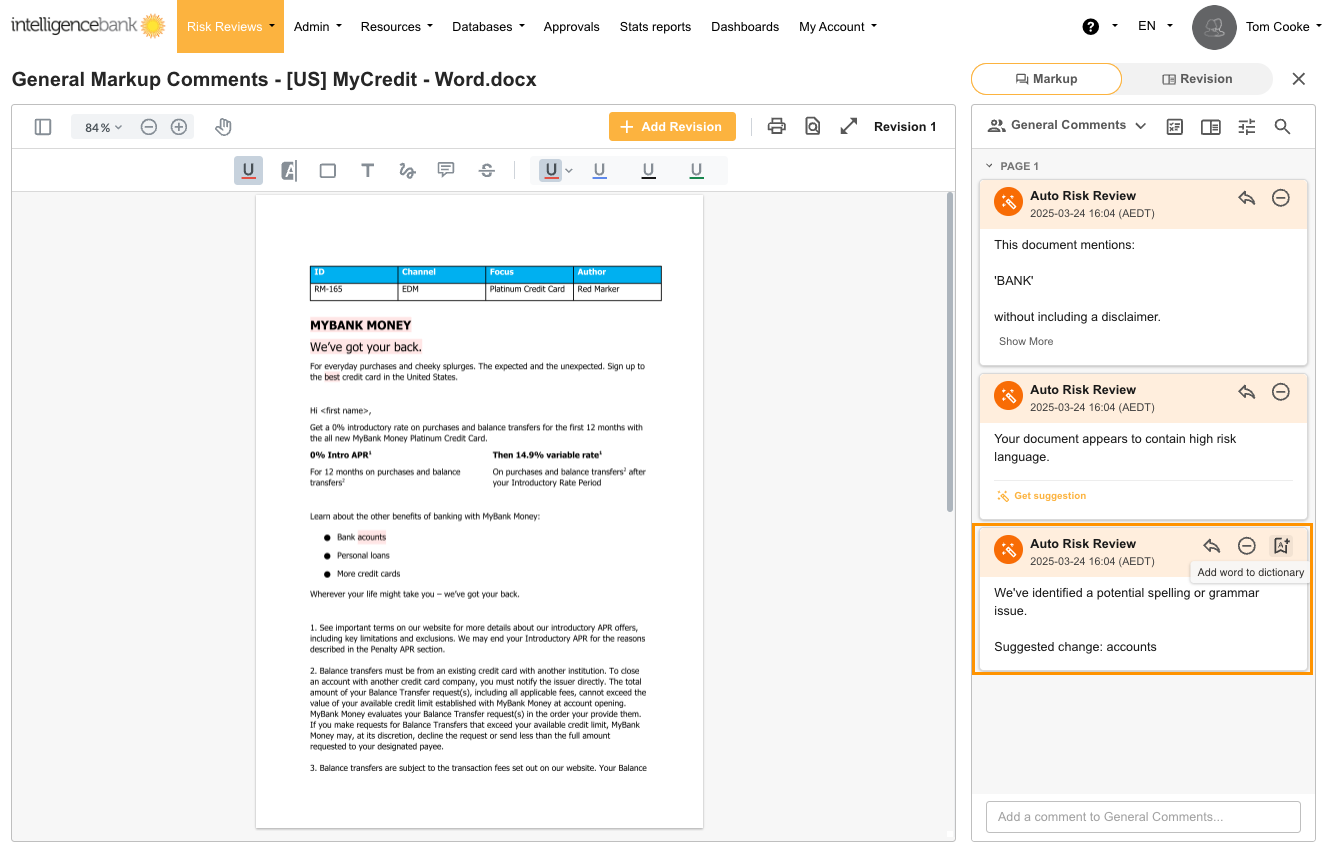
Task: Open Stats reports
Action: point(655,27)
